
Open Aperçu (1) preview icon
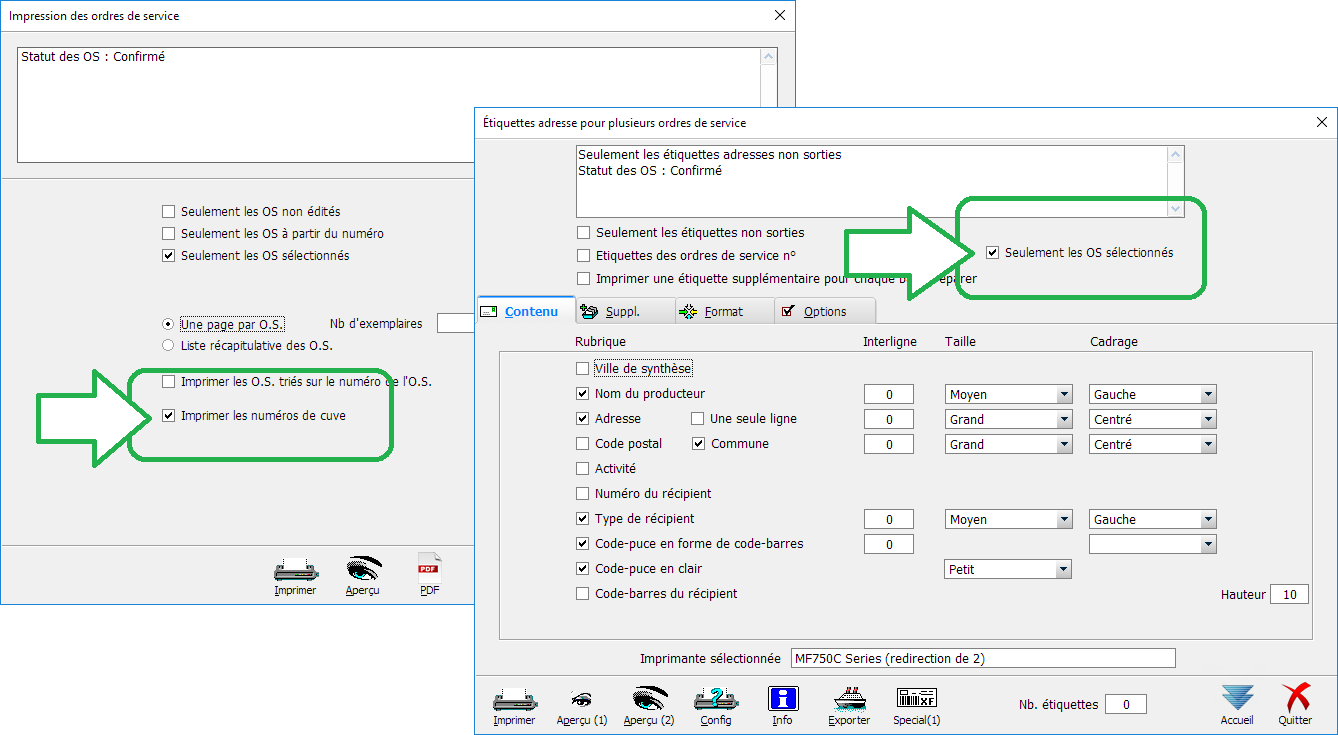(582, 699)
